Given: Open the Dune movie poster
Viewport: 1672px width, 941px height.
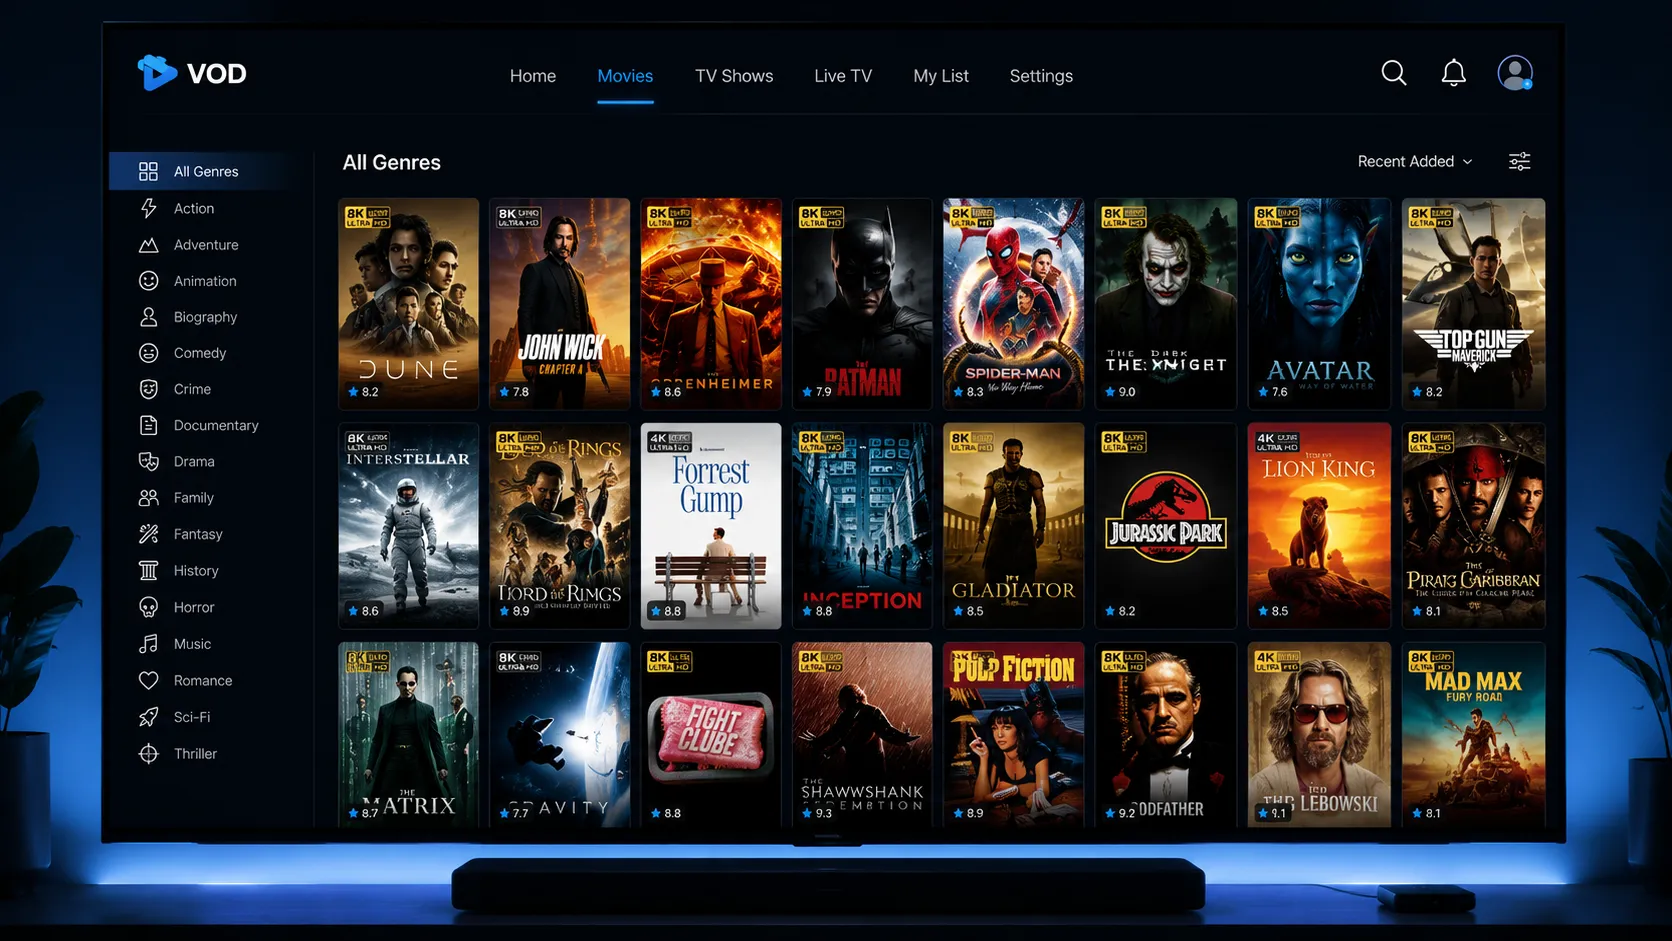Looking at the screenshot, I should (x=408, y=304).
